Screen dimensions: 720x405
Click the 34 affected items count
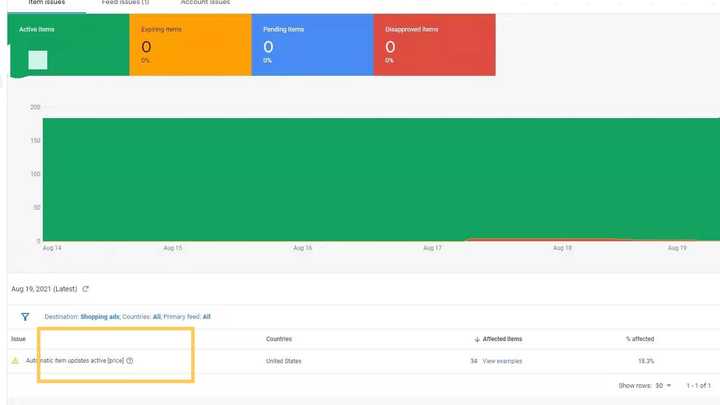[474, 361]
